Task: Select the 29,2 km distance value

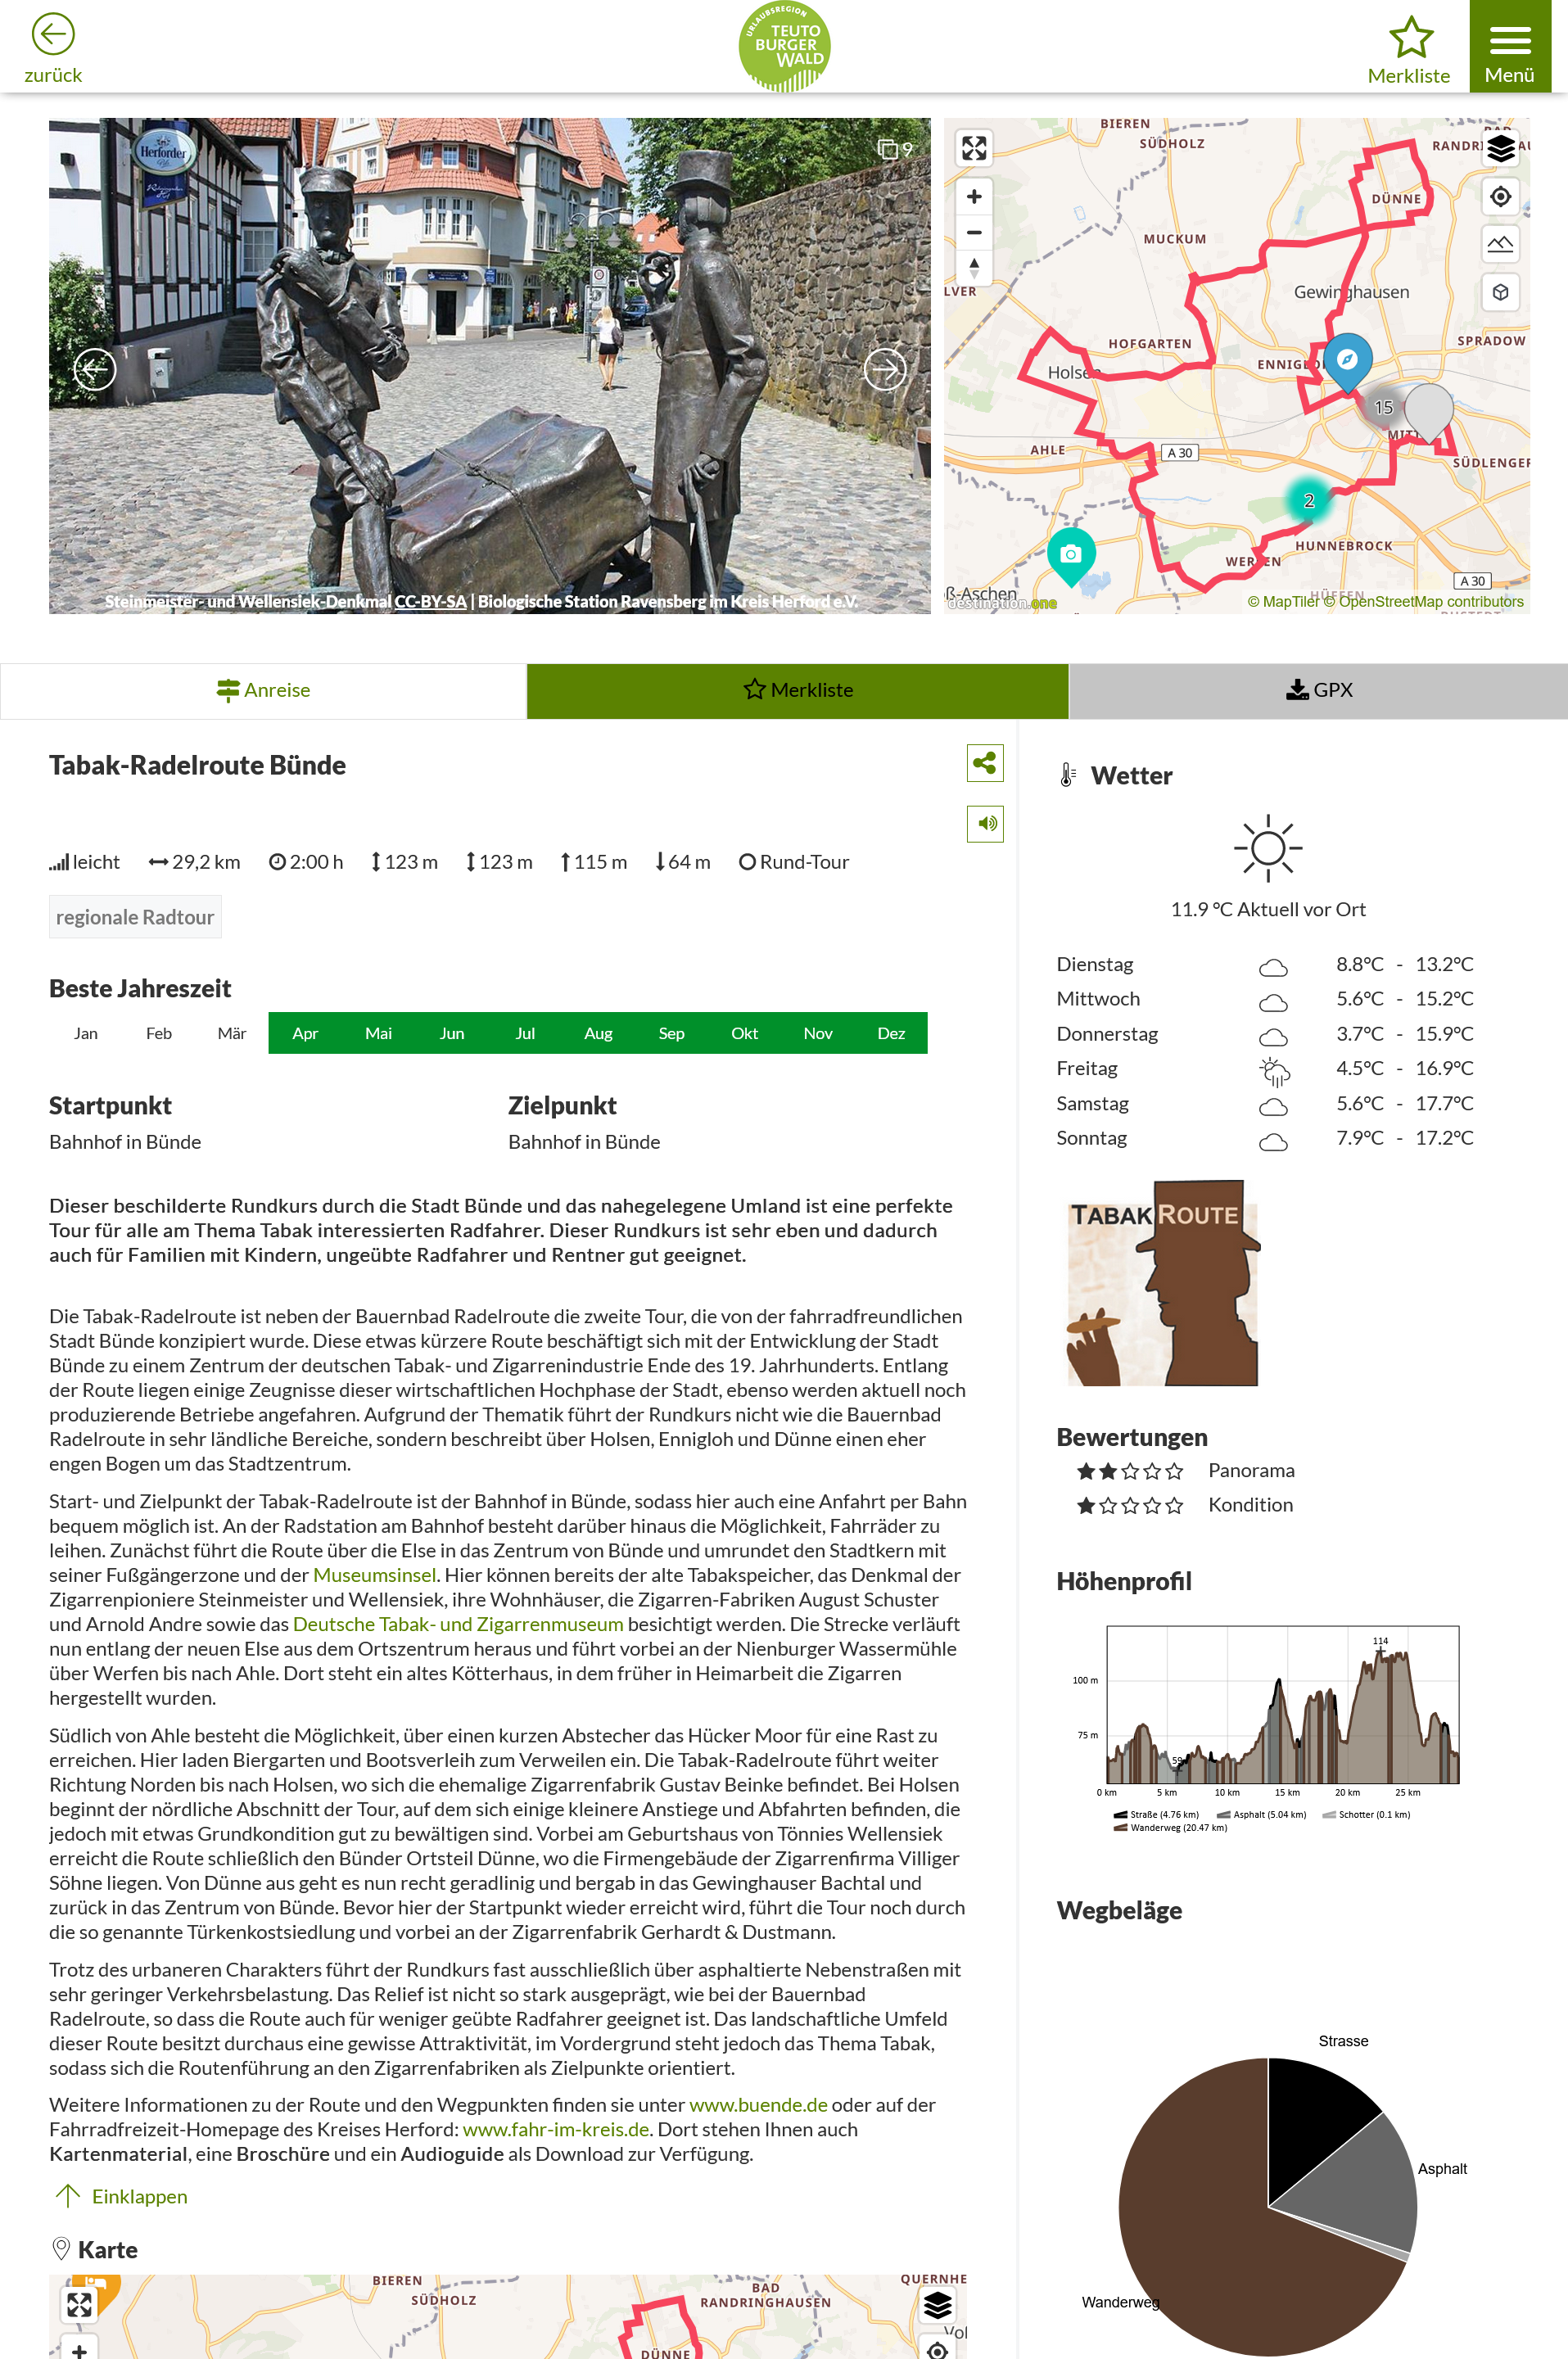Action: click(195, 862)
